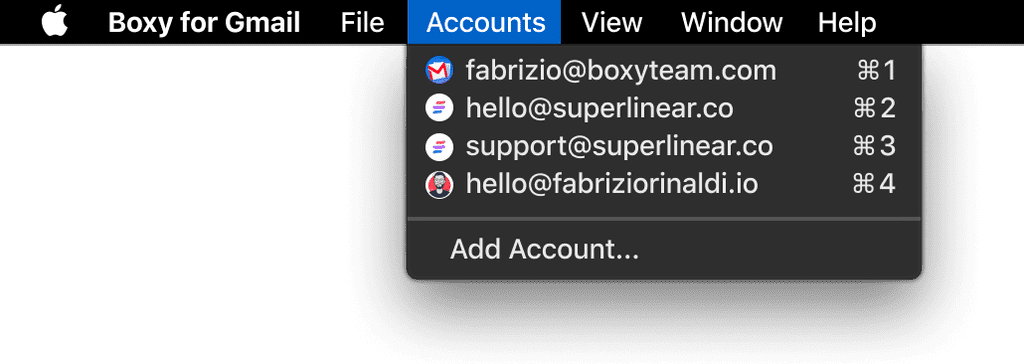
Task: Open the View menu
Action: 612,23
